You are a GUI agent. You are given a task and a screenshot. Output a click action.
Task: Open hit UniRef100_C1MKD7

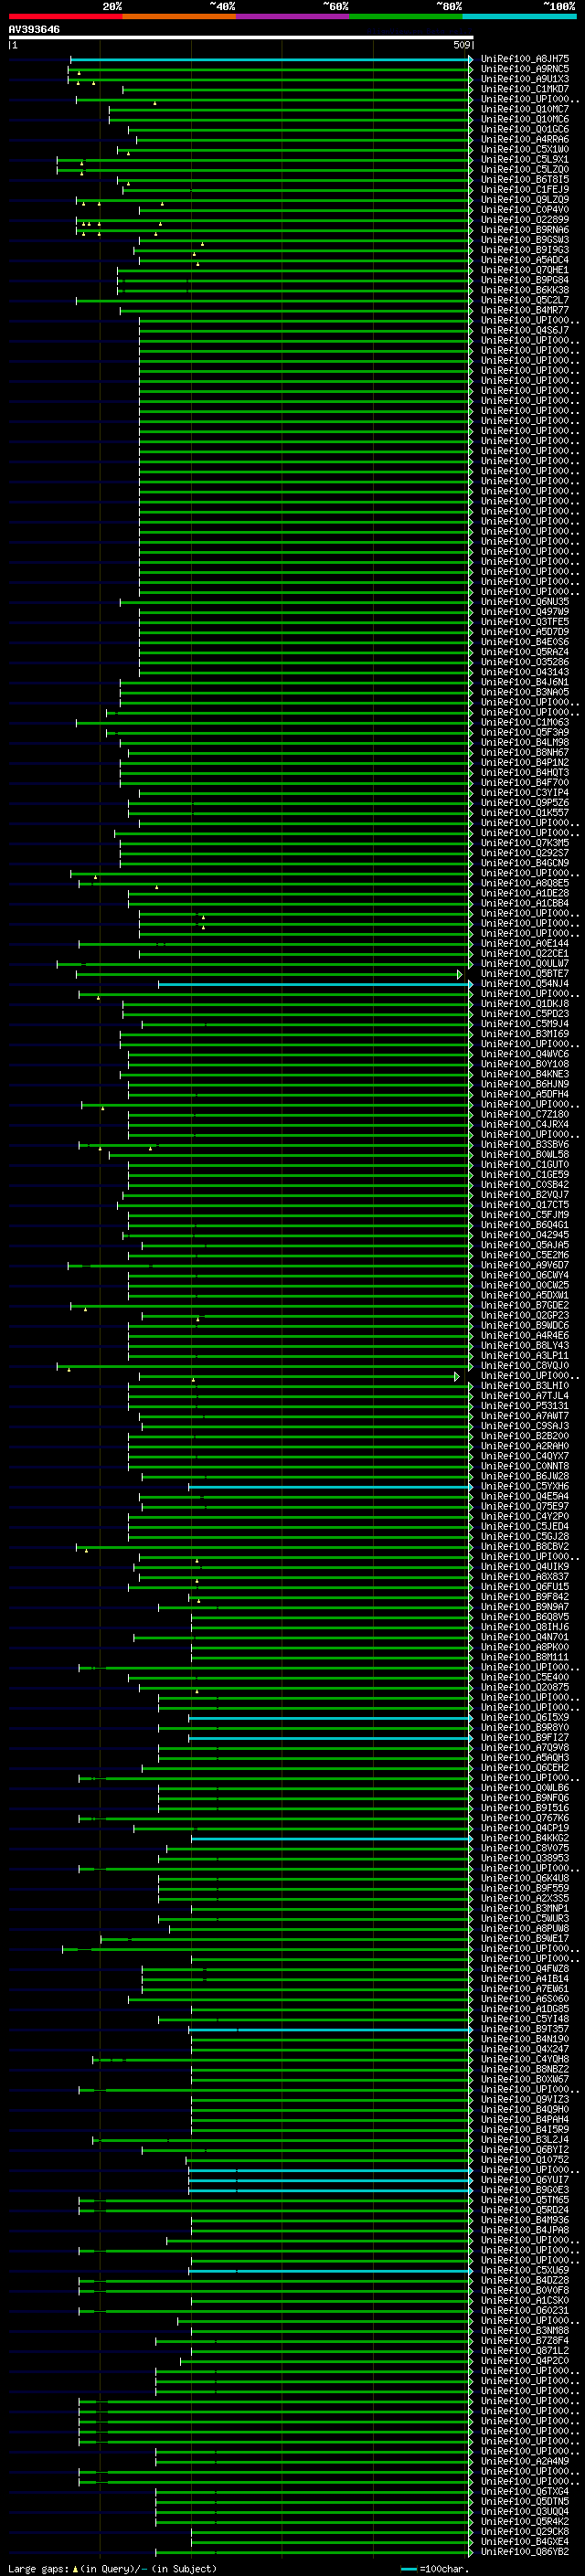525,89
